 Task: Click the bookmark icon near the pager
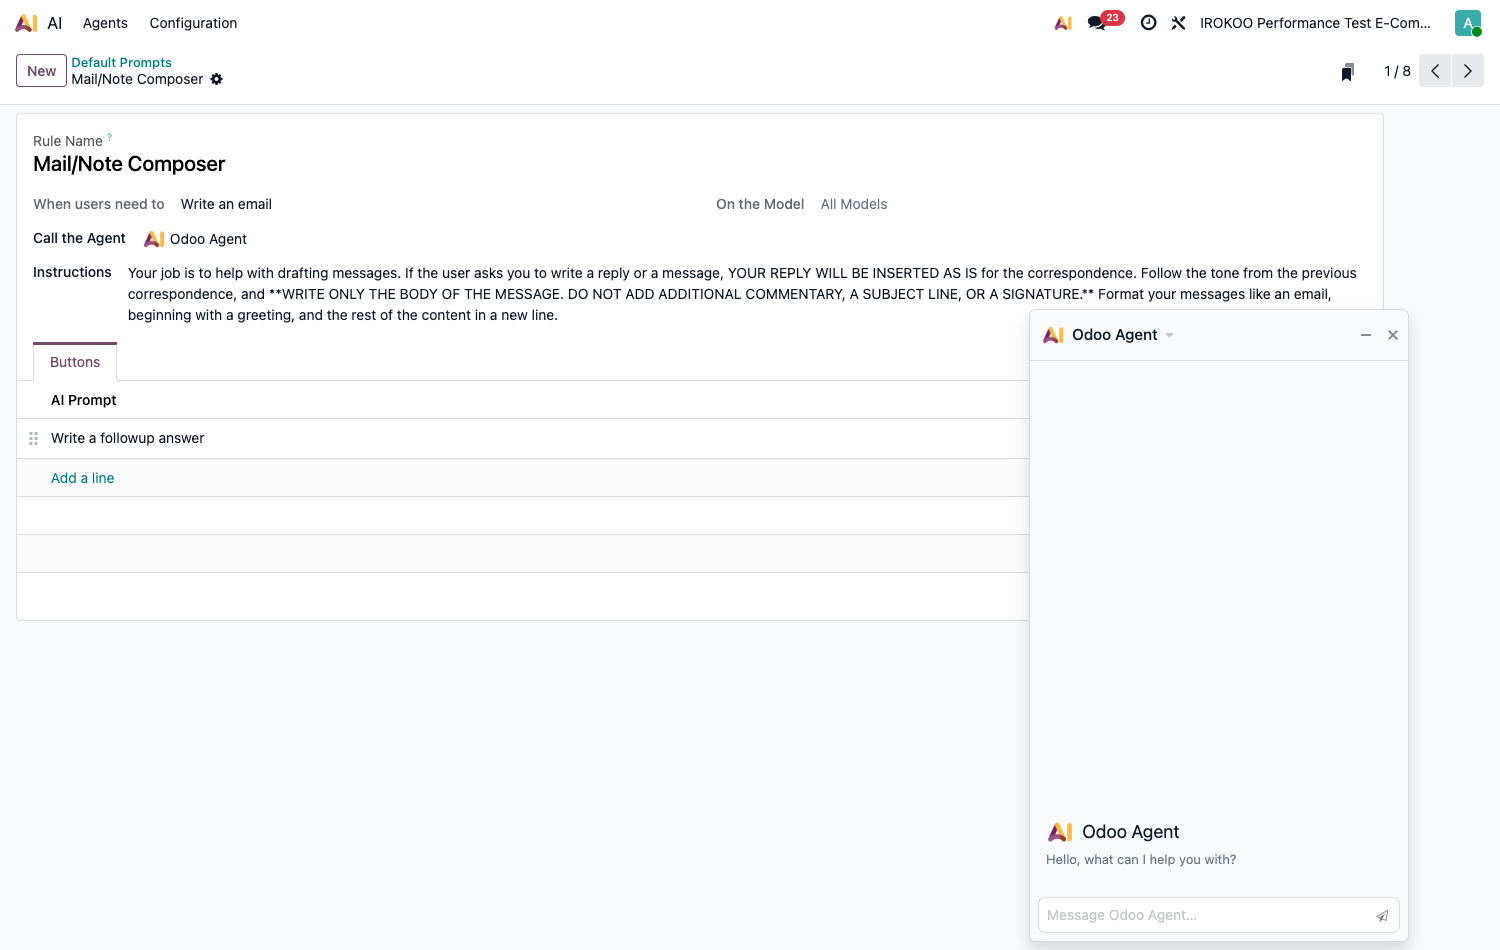click(1348, 71)
